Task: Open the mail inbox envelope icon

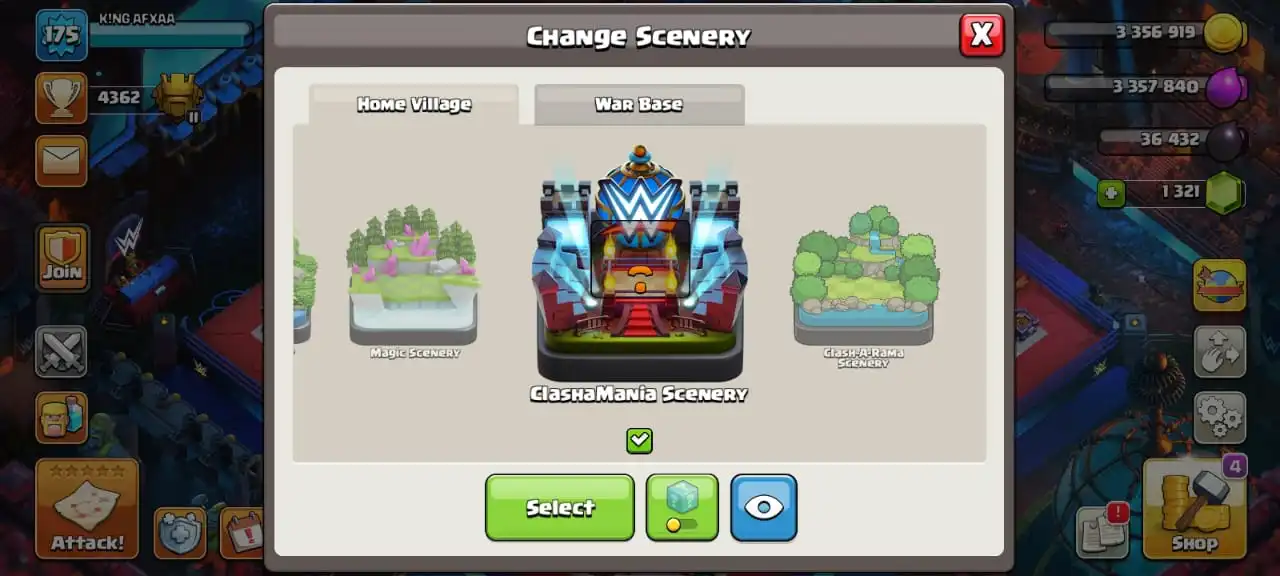Action: pyautogui.click(x=62, y=161)
